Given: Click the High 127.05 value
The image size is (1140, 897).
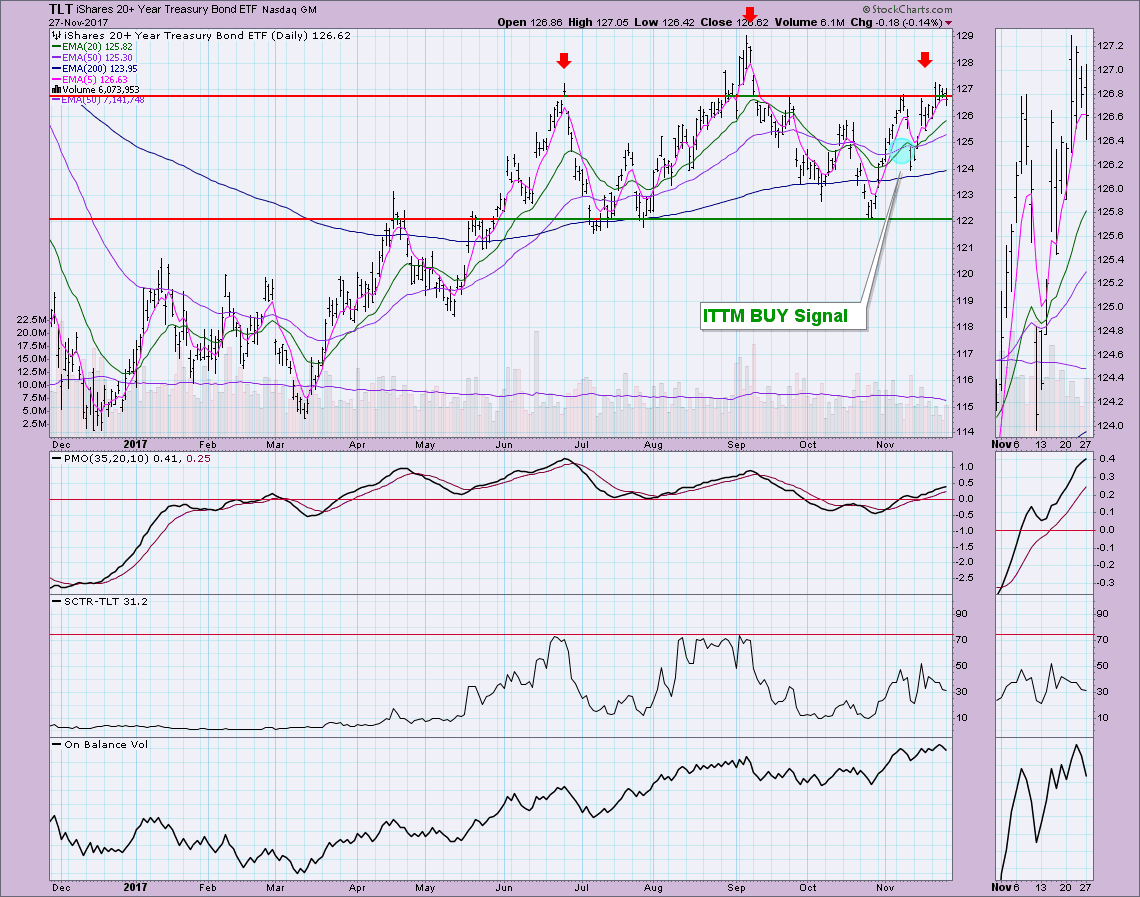Looking at the screenshot, I should [598, 23].
